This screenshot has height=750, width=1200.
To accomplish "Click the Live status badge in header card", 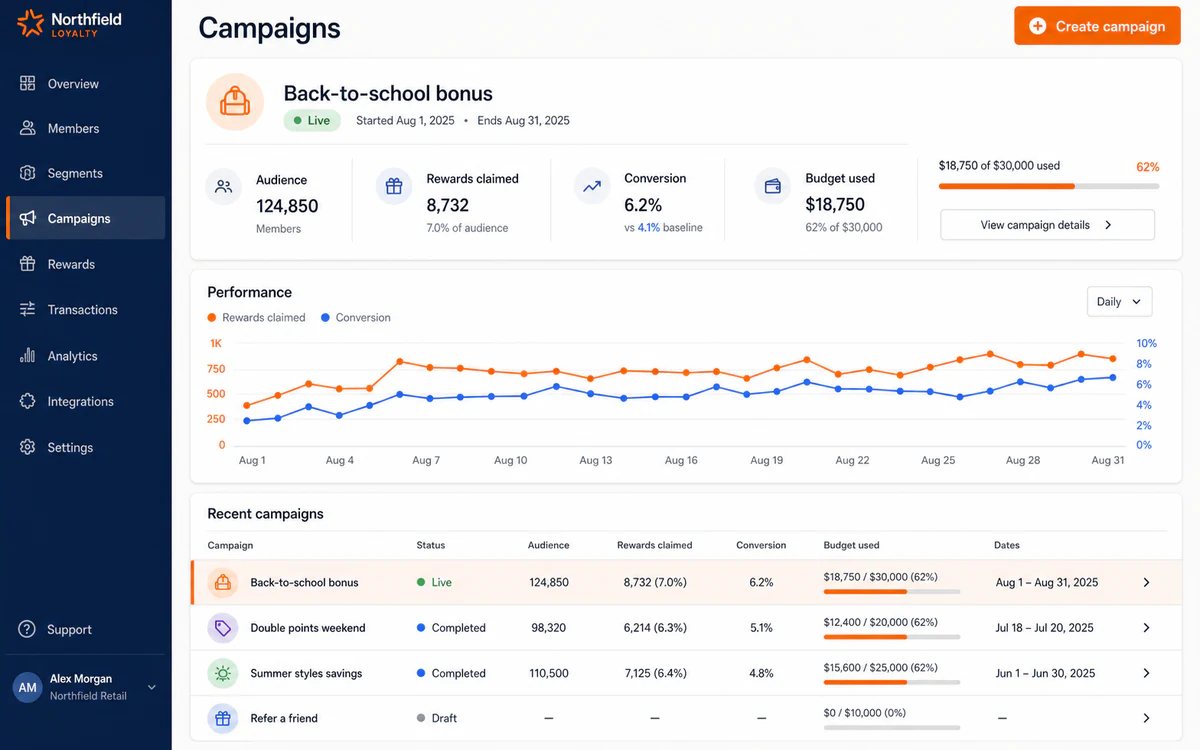I will 312,120.
